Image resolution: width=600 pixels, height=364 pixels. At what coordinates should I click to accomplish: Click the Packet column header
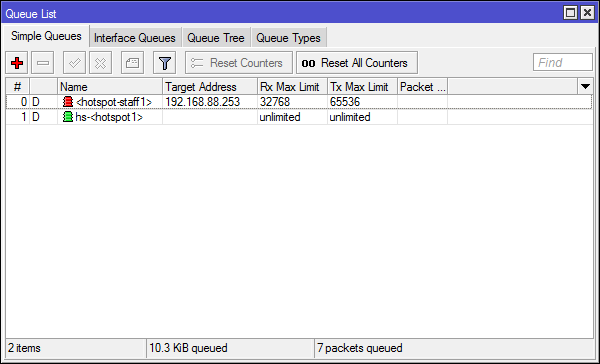click(x=422, y=87)
